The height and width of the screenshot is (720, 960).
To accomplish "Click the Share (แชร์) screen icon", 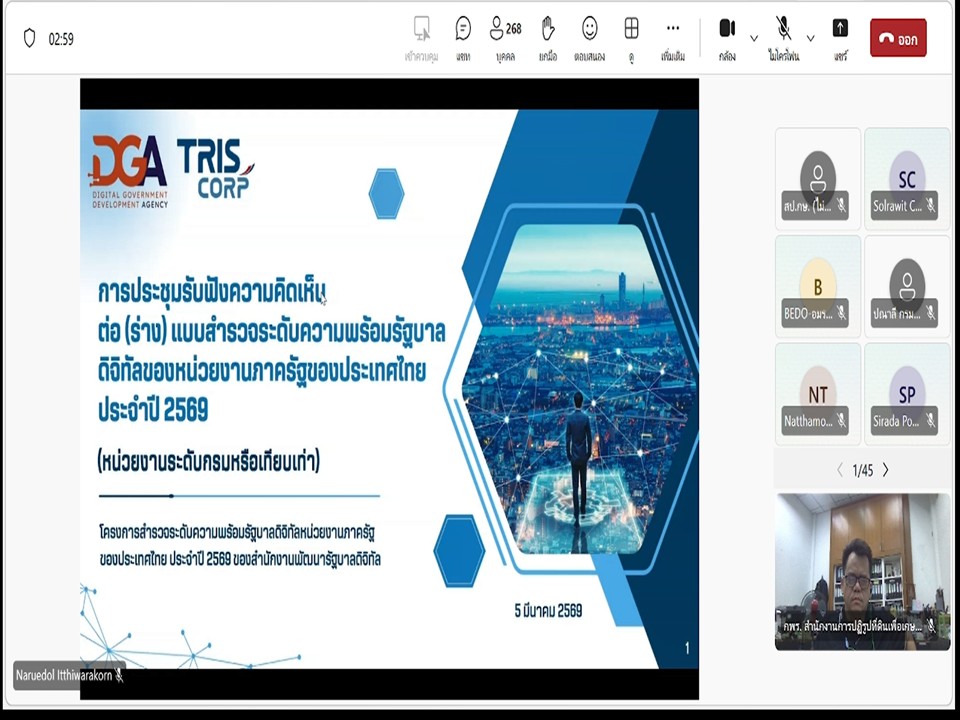I will [839, 30].
